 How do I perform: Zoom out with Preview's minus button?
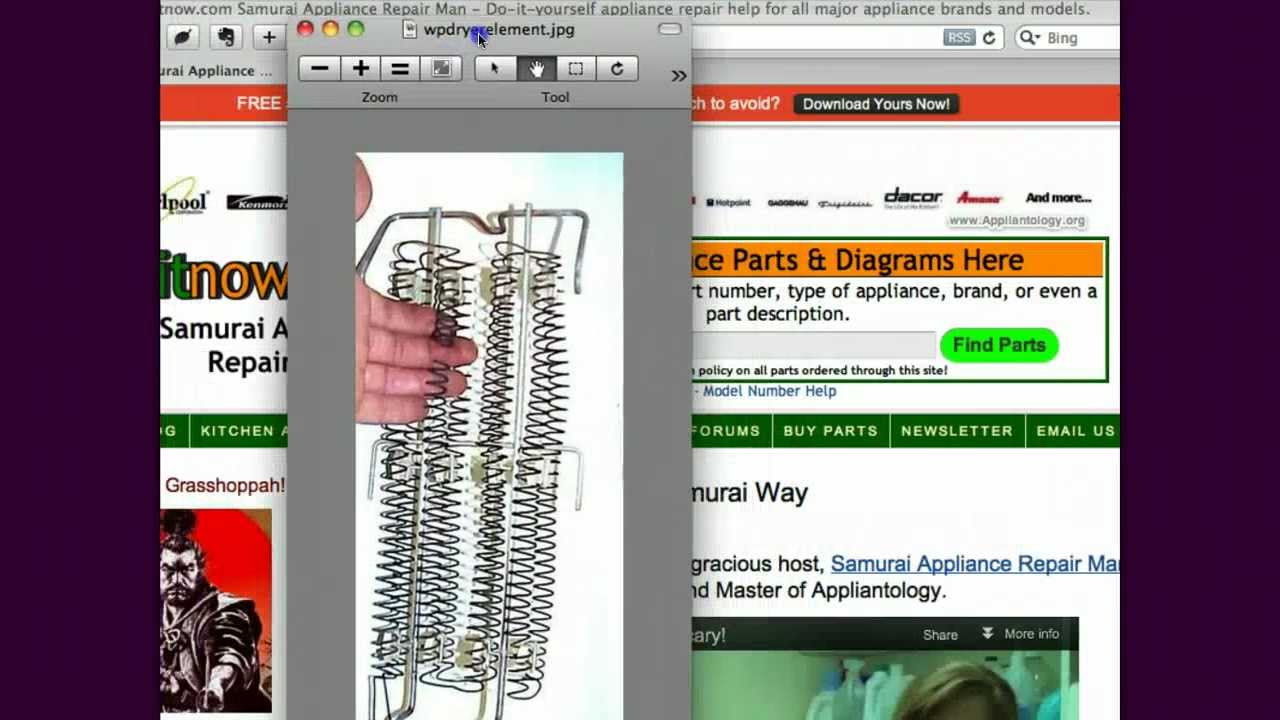click(x=319, y=69)
